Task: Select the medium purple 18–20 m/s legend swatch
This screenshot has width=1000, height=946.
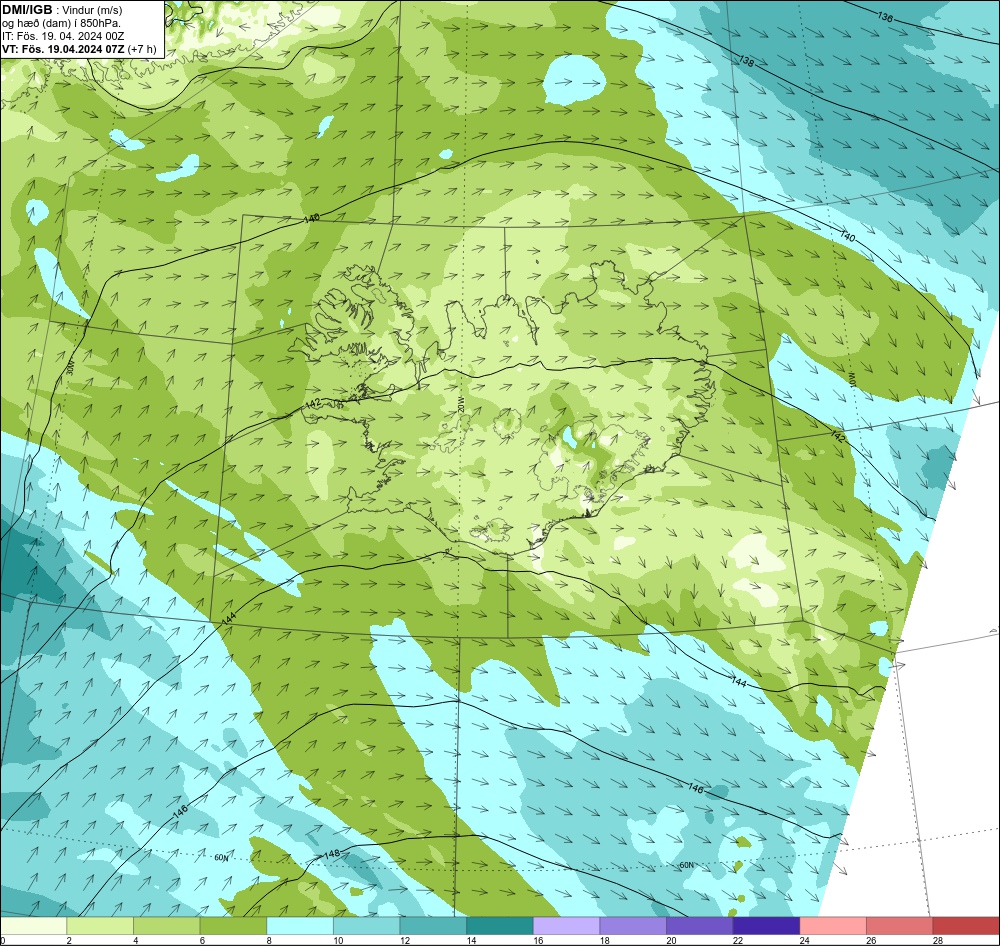Action: (x=633, y=926)
